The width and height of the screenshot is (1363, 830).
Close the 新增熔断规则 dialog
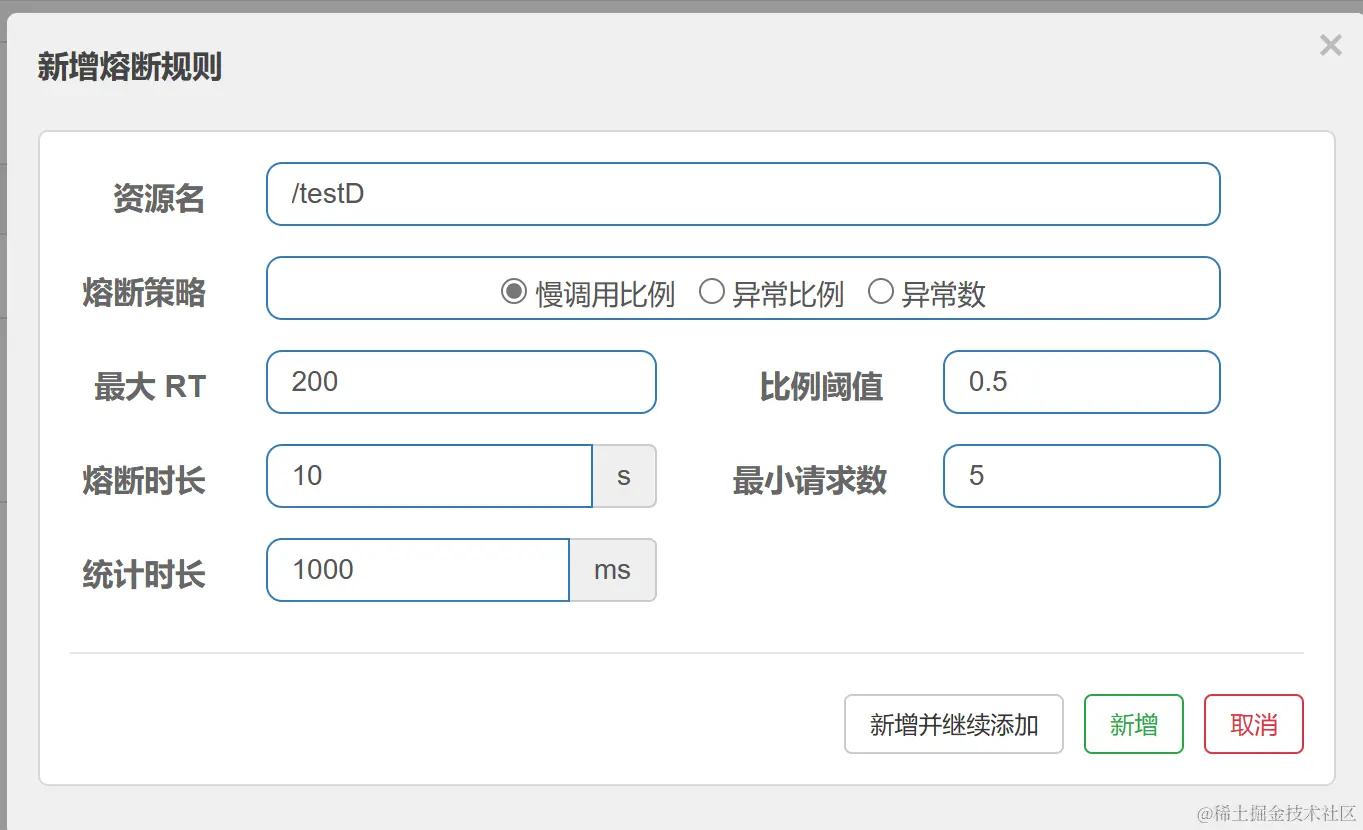(1330, 45)
